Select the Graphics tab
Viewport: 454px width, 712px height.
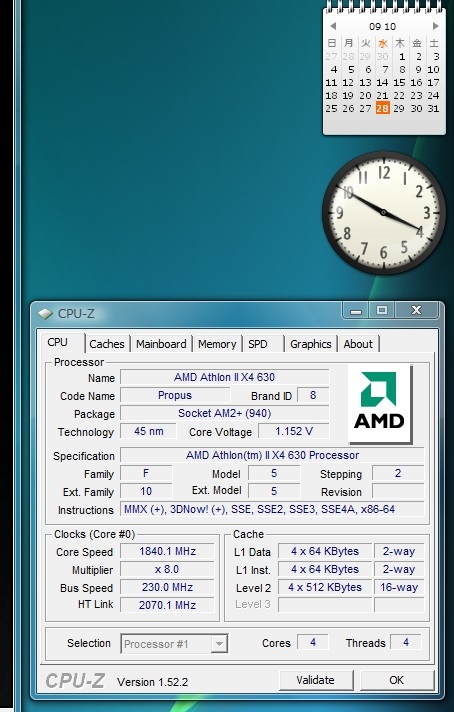tap(311, 344)
